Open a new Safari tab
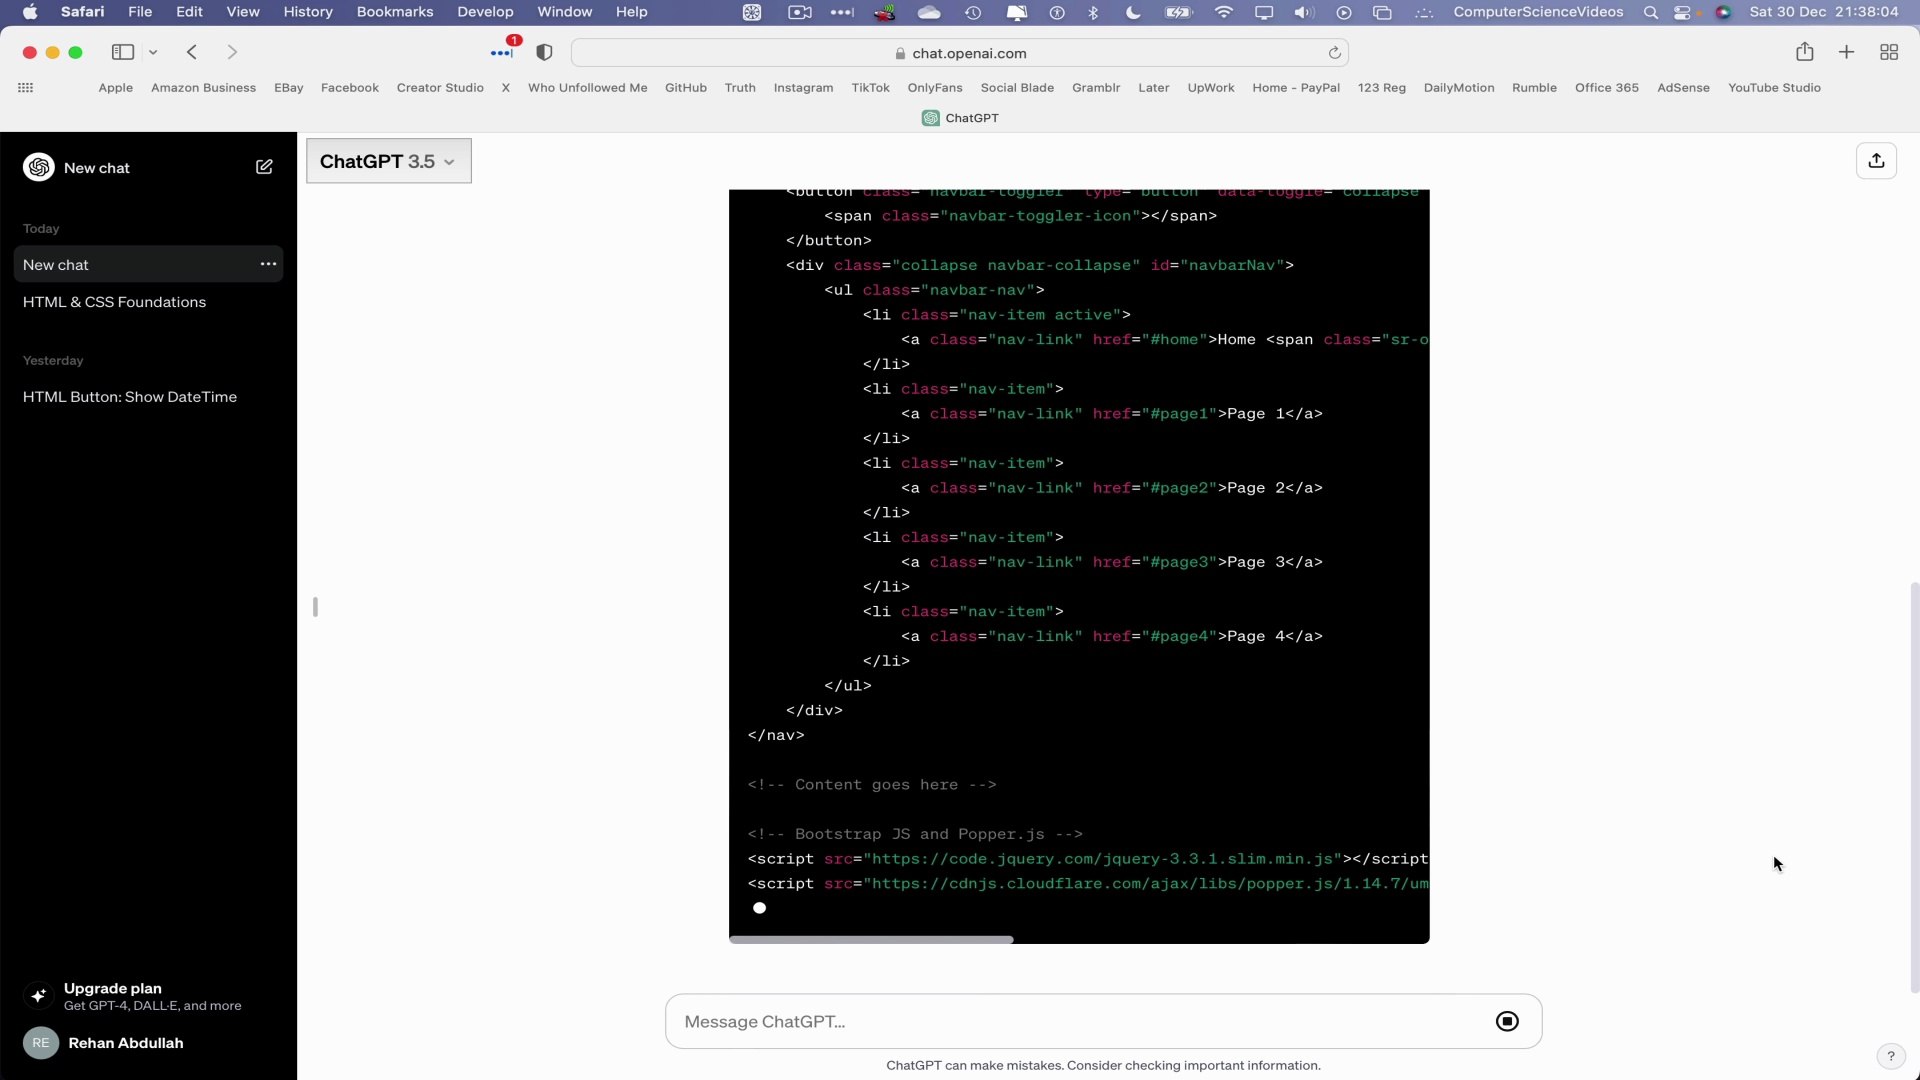The image size is (1920, 1080). (1846, 52)
